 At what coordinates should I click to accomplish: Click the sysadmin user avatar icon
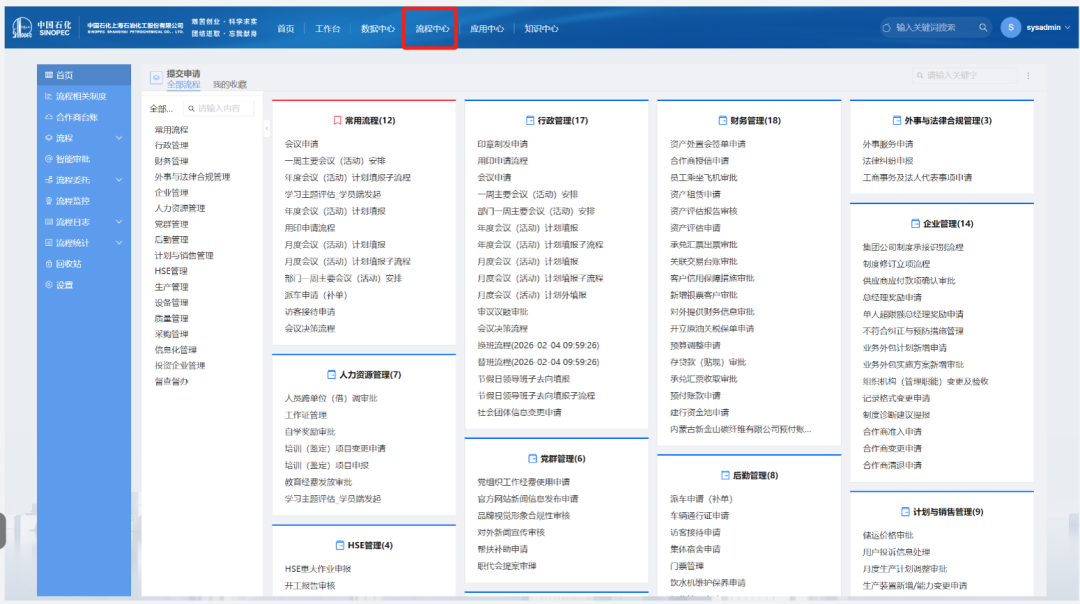[1011, 28]
